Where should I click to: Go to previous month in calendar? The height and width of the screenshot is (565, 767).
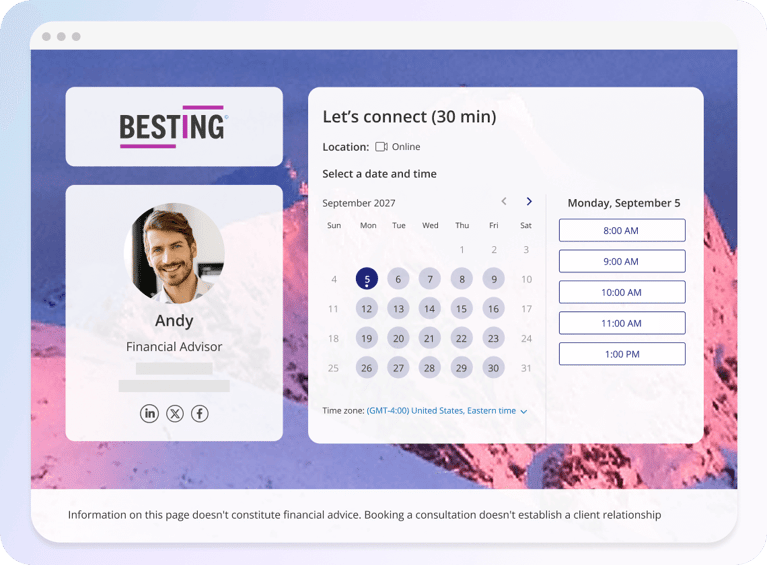click(x=504, y=202)
